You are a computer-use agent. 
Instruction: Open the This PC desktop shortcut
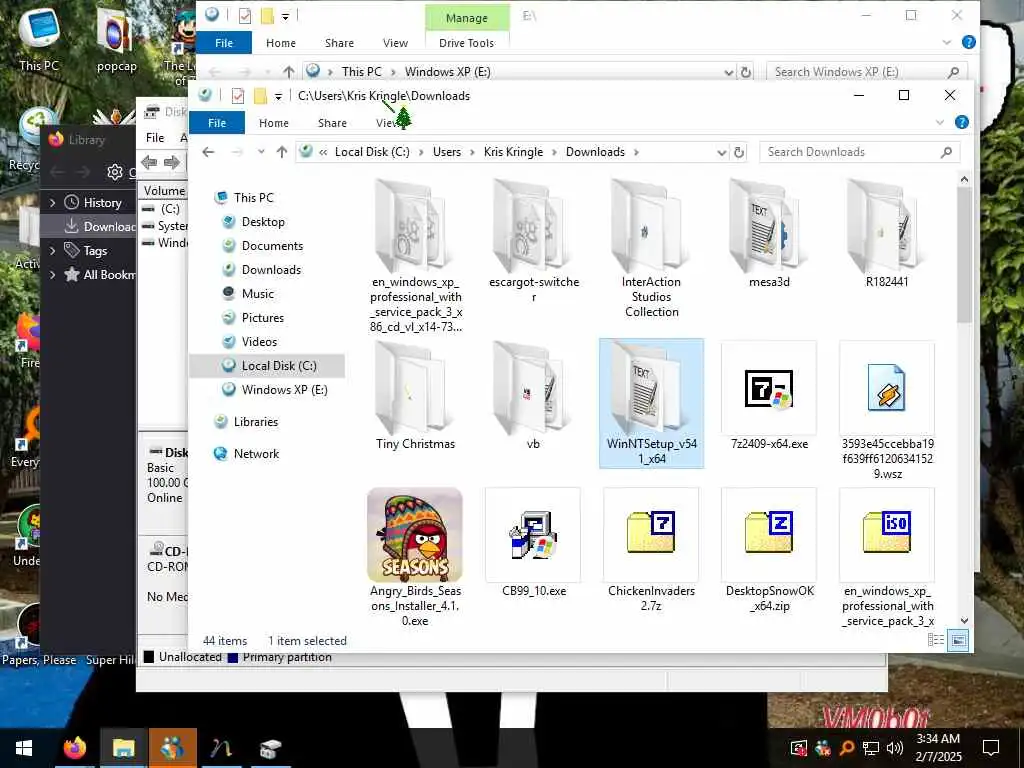coord(39,40)
